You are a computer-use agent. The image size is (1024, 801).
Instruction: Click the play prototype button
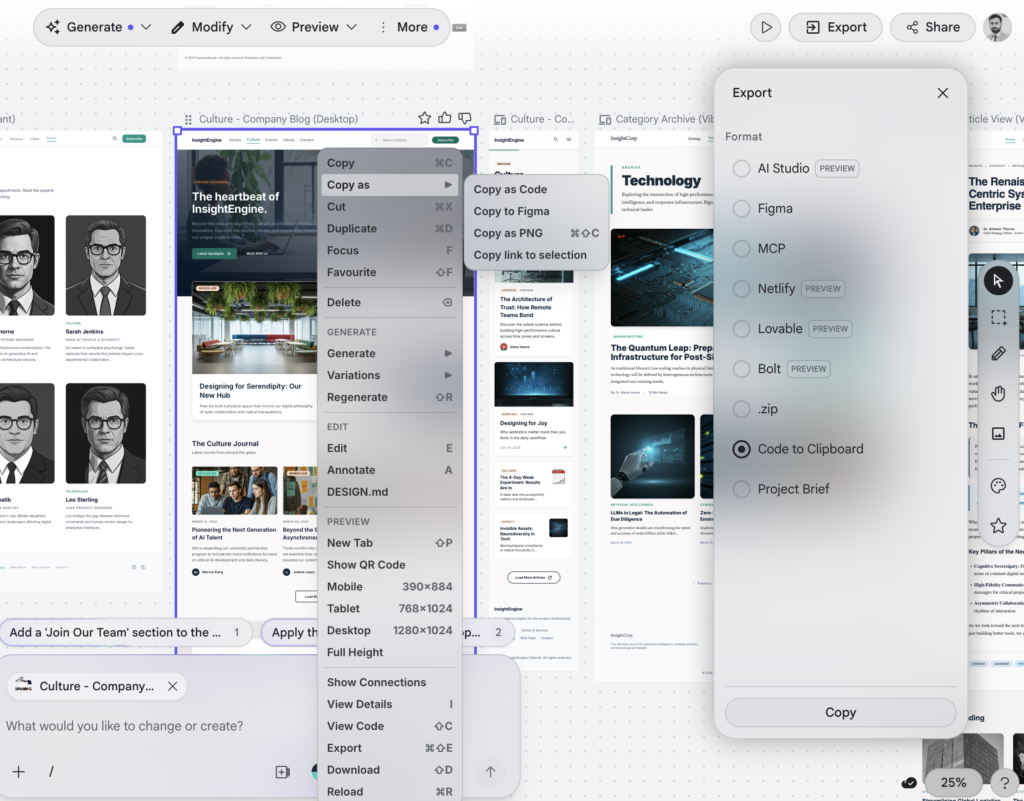click(765, 27)
